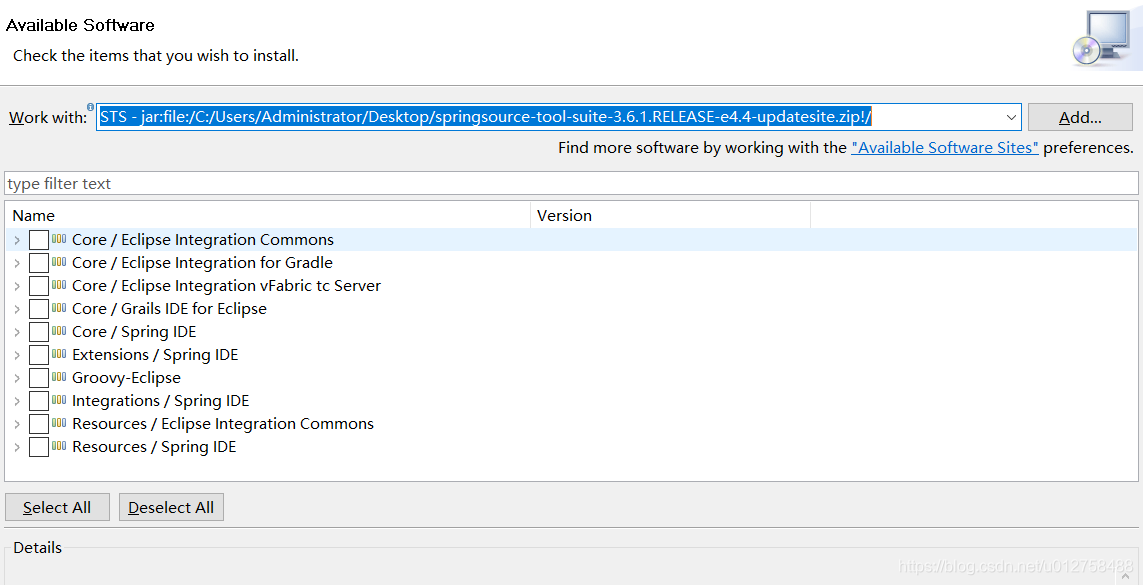Click category icon beside Integrations / Spring IDE

tap(59, 400)
